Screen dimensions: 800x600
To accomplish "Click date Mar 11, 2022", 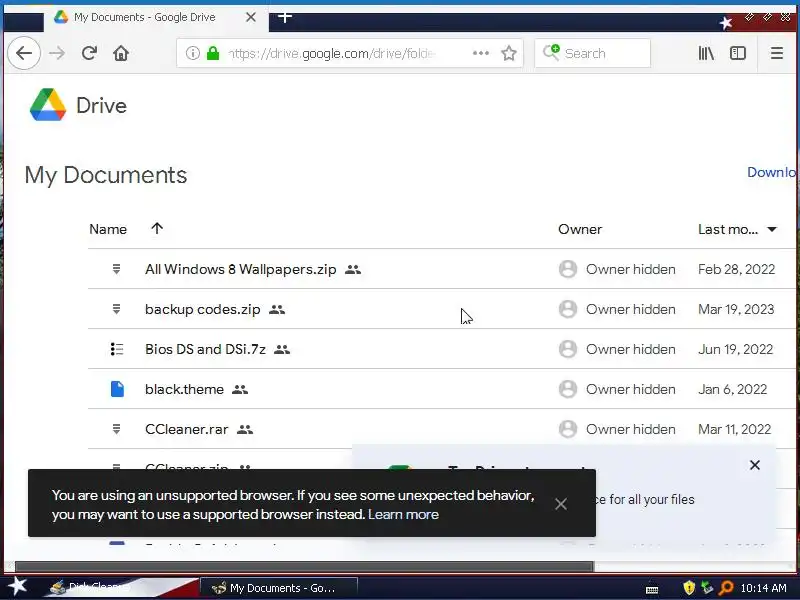I will tap(734, 429).
